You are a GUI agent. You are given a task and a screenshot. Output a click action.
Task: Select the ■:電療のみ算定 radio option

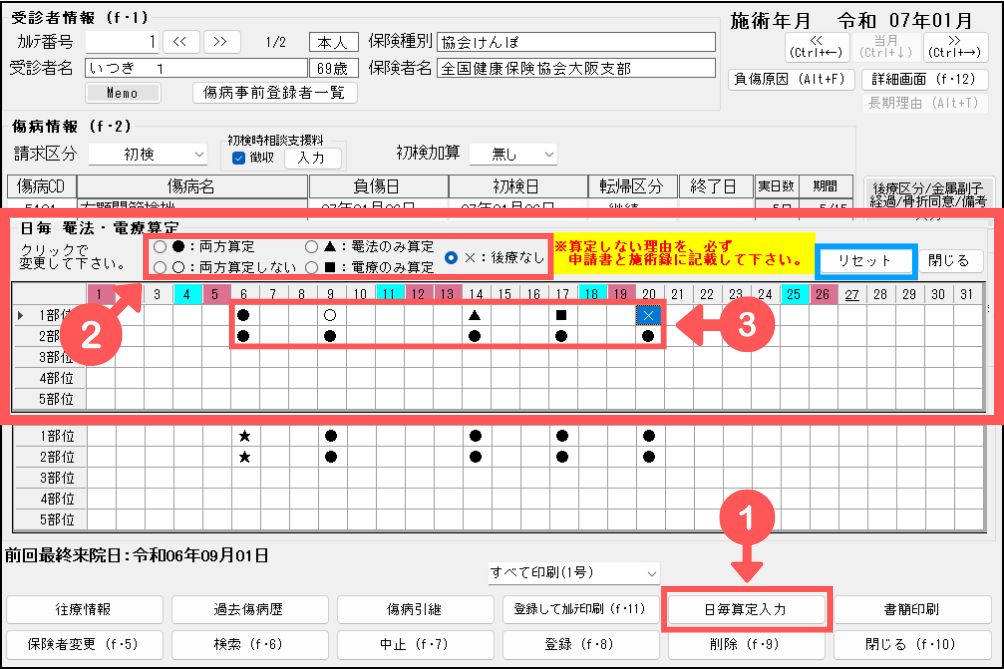312,267
